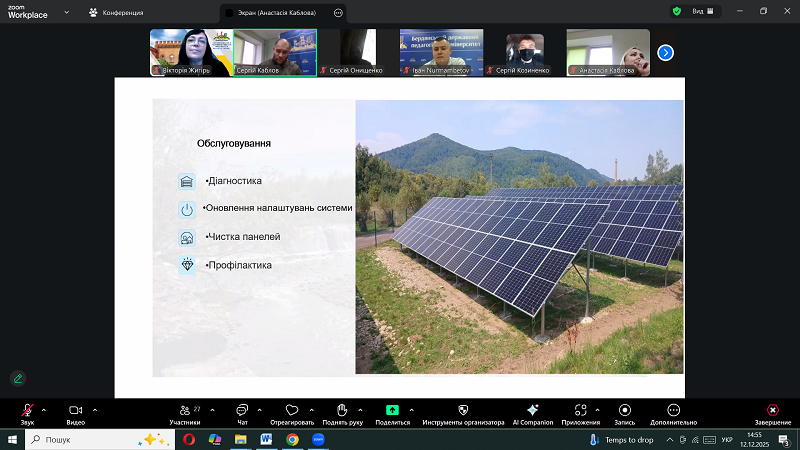Open Инструменты организатора host tools
The height and width of the screenshot is (450, 800).
pyautogui.click(x=461, y=410)
